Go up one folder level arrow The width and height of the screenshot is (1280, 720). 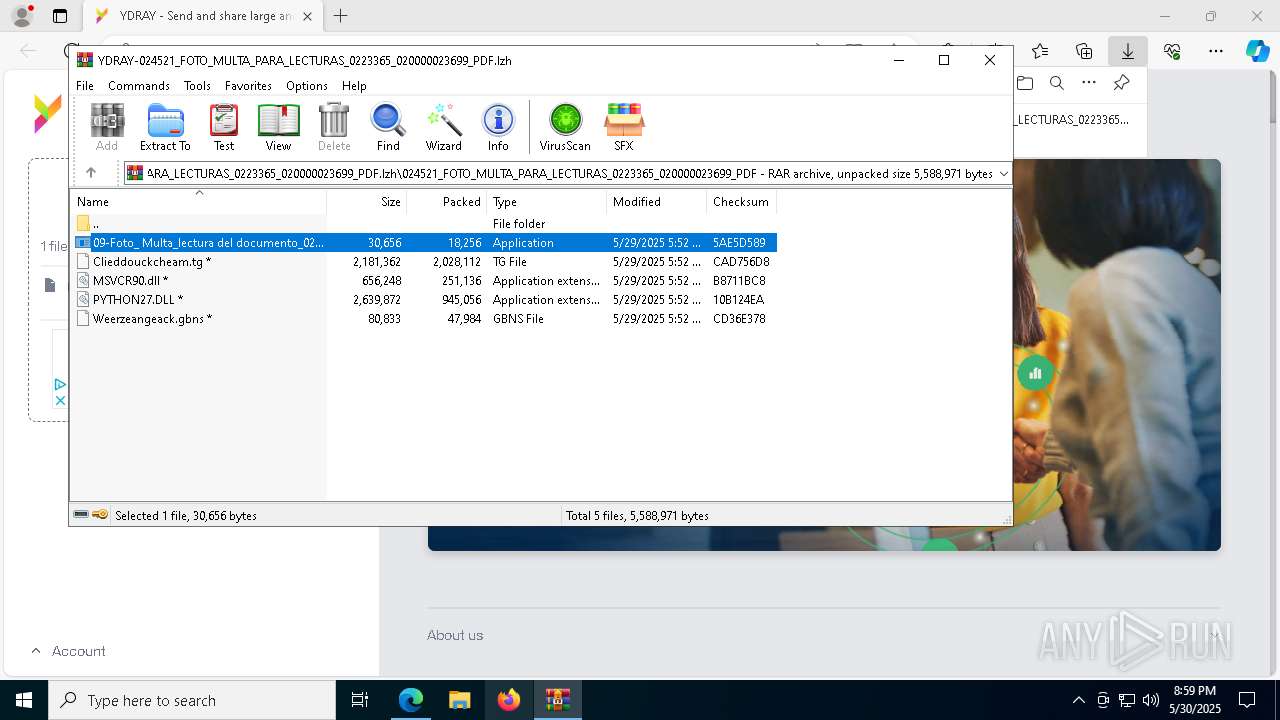click(x=90, y=173)
